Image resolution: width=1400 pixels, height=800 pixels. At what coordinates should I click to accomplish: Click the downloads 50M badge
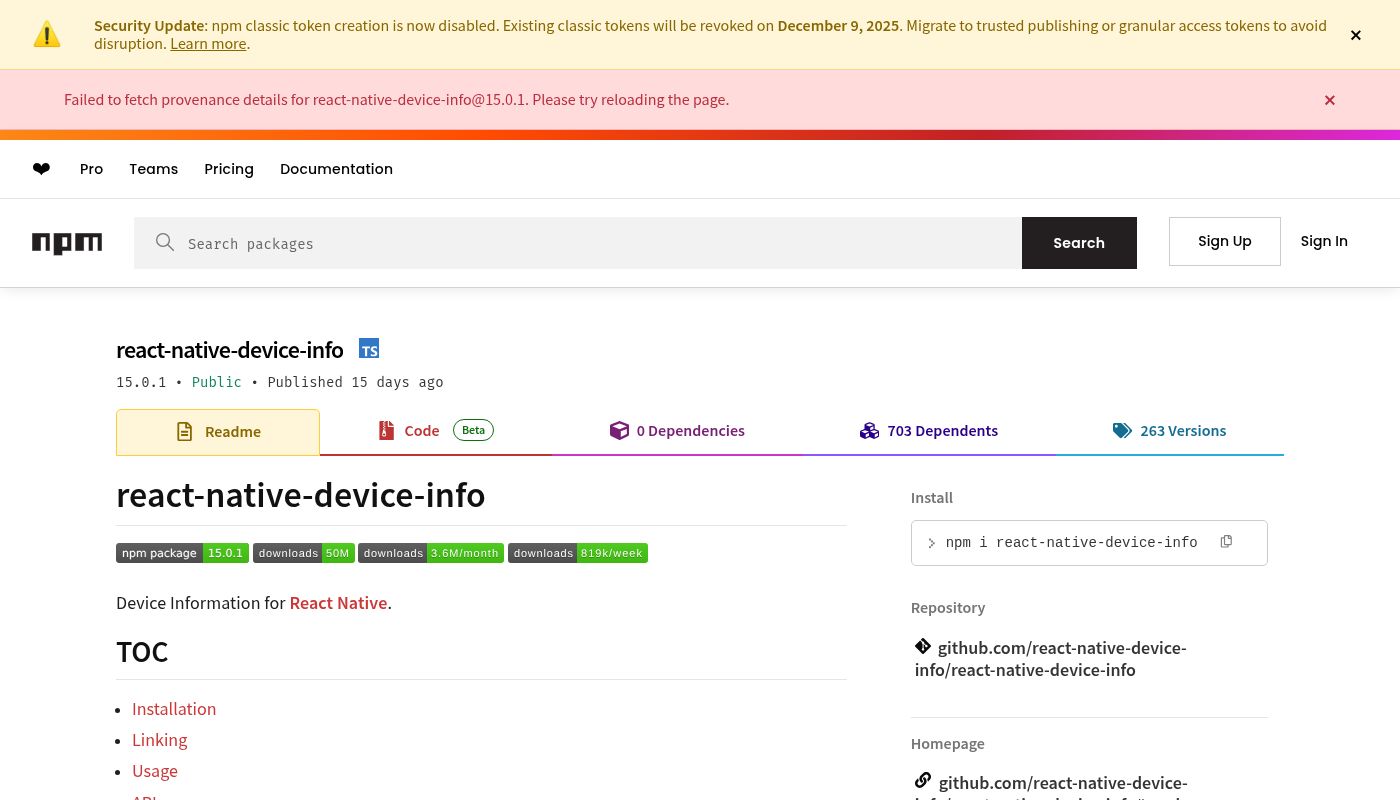[304, 553]
